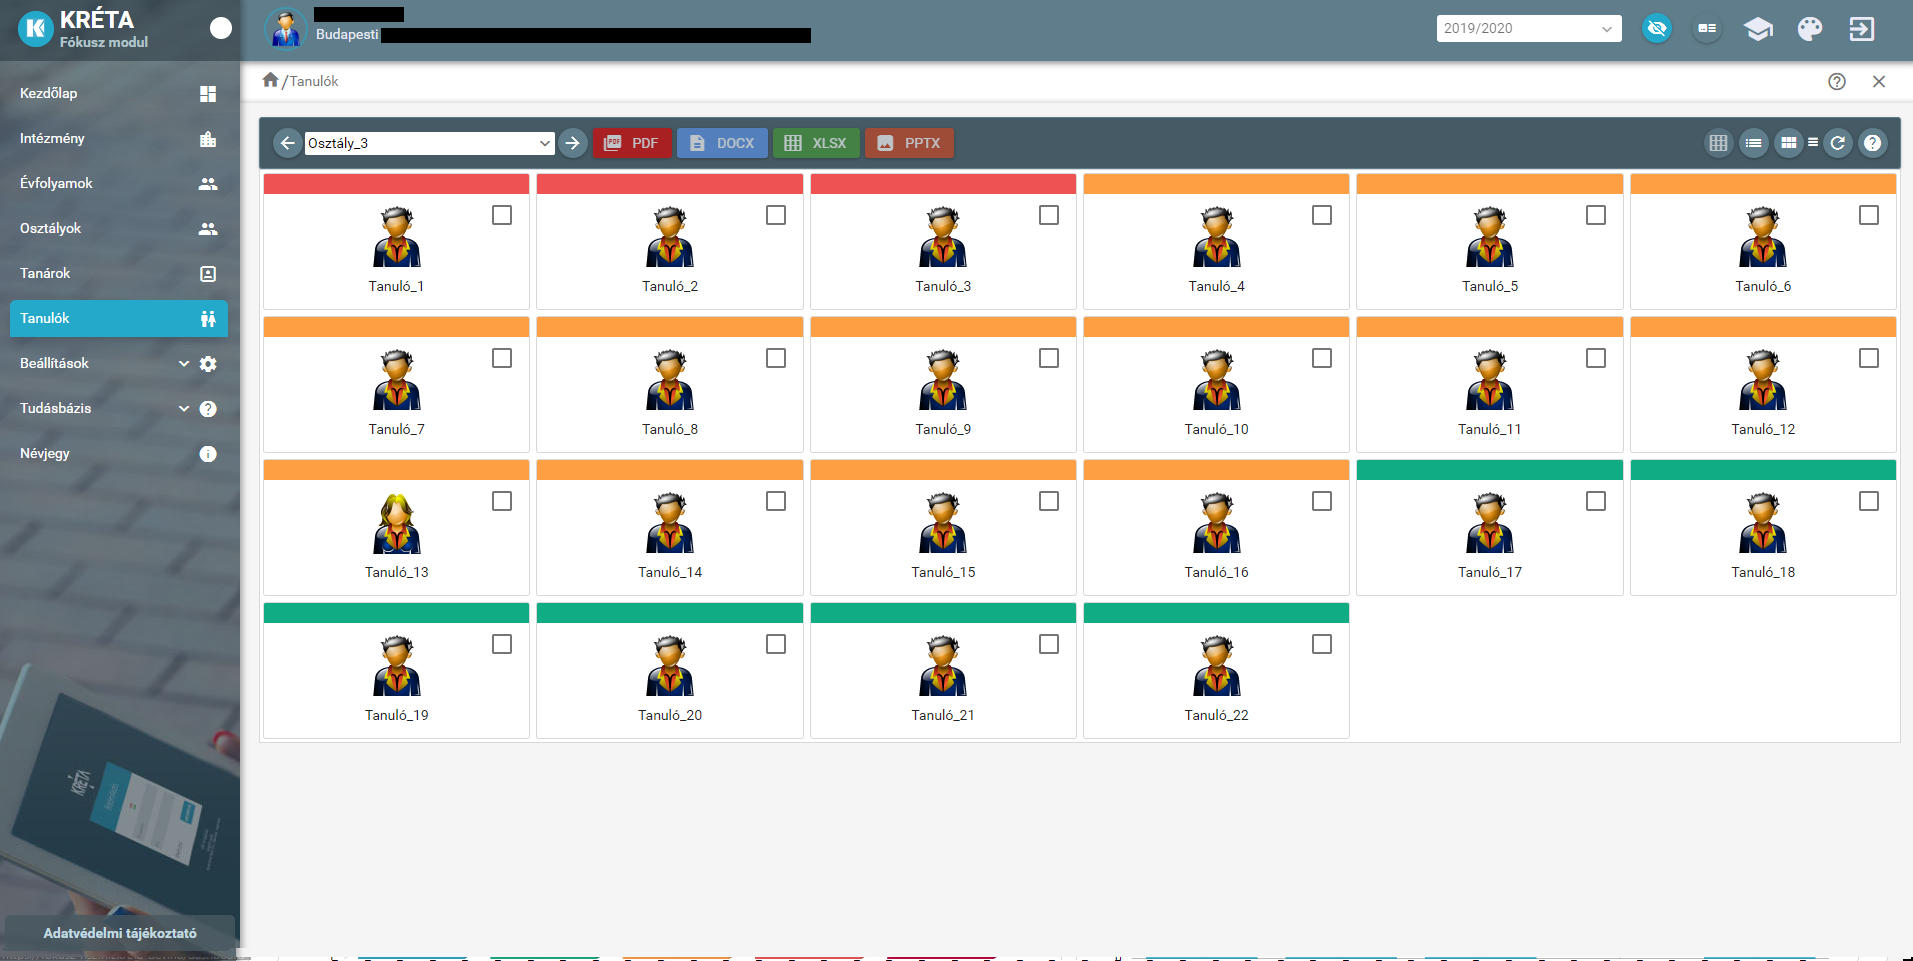The height and width of the screenshot is (961, 1913).
Task: Go to home via breadcrumb icon
Action: (270, 80)
